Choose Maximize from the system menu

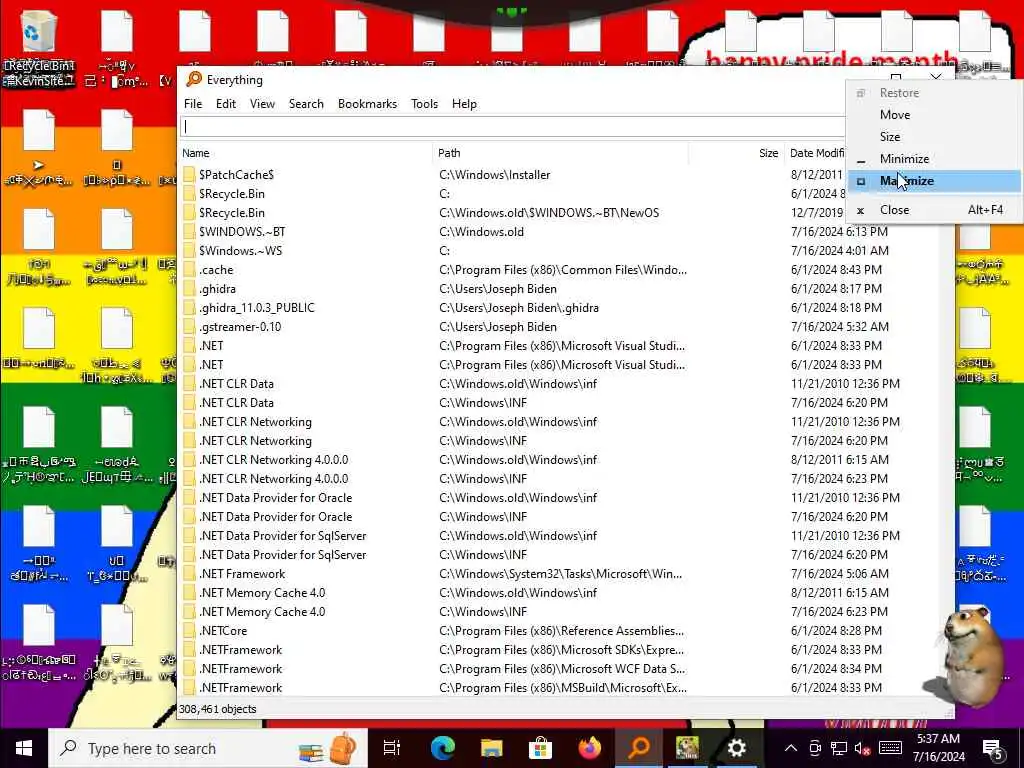click(935, 182)
